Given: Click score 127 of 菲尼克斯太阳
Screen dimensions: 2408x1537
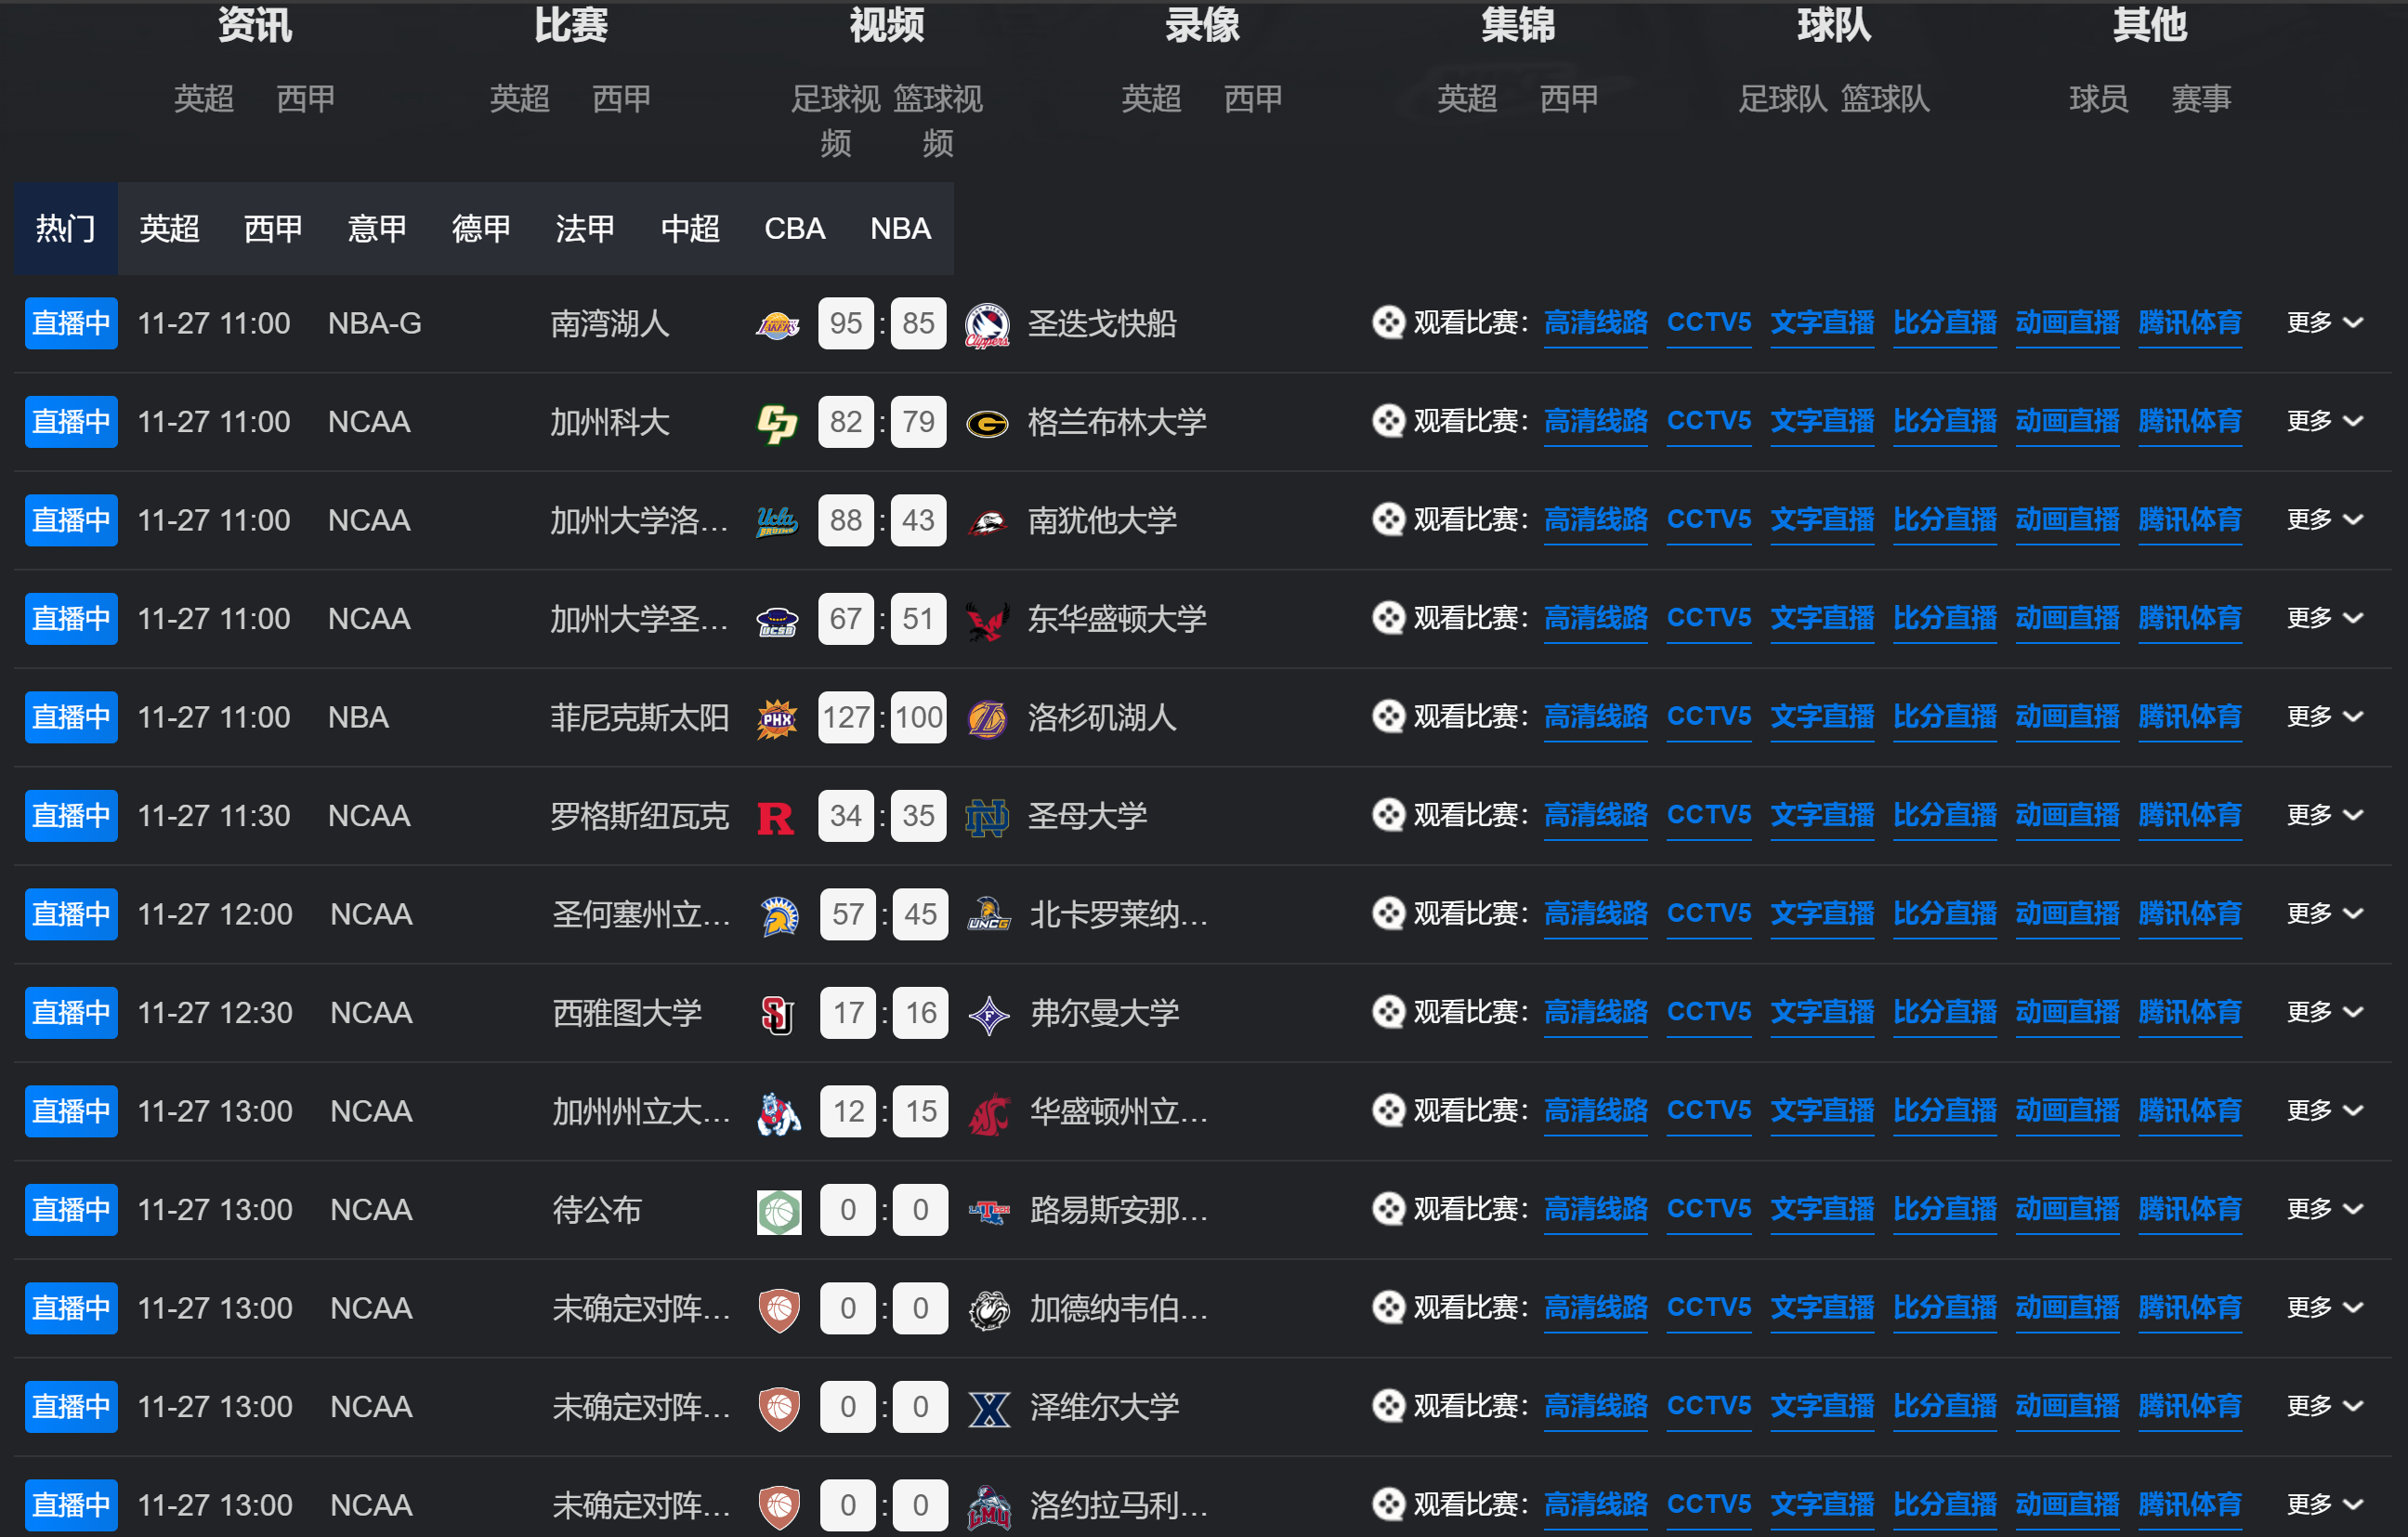Looking at the screenshot, I should pos(846,717).
